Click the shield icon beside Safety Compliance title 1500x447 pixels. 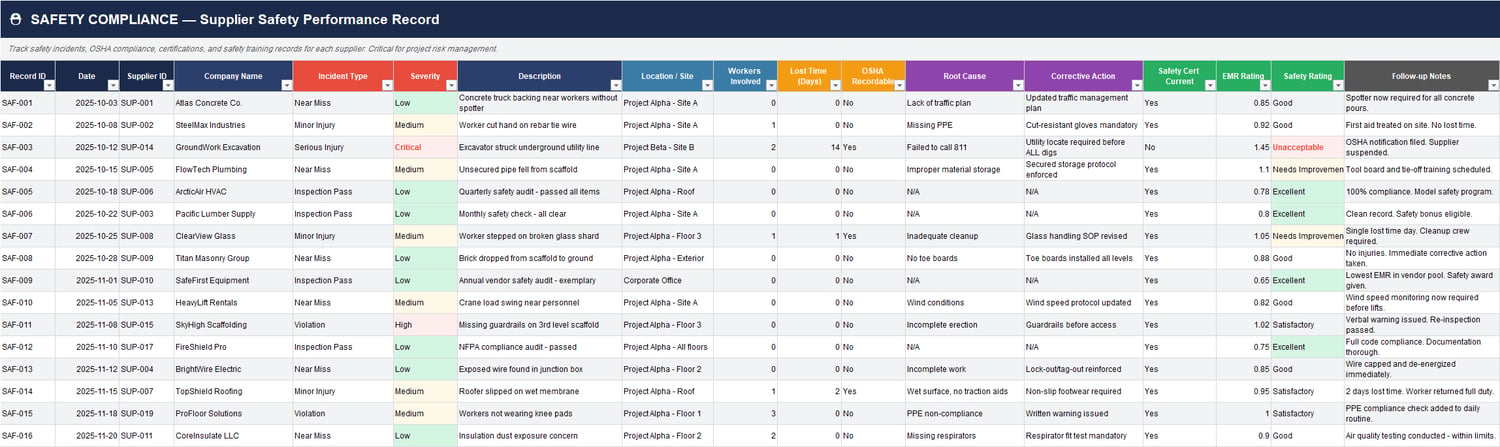(x=15, y=19)
